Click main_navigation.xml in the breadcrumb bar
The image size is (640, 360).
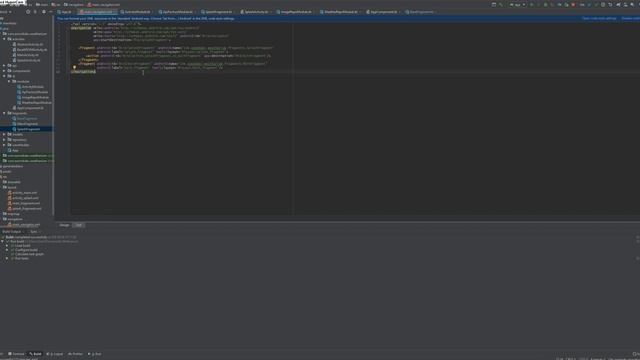pos(104,5)
